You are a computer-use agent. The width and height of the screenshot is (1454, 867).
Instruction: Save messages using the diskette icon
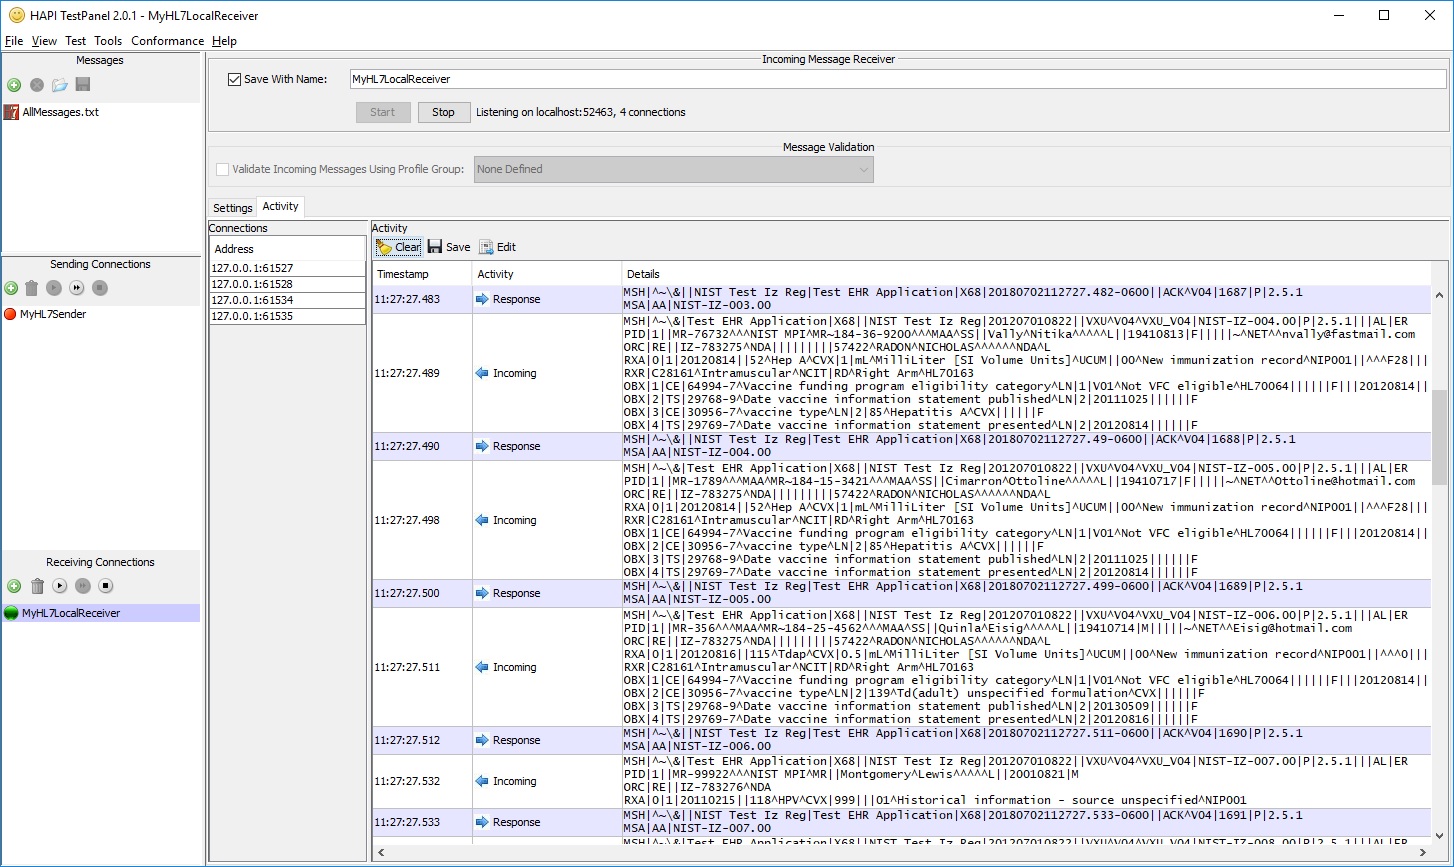coord(84,85)
